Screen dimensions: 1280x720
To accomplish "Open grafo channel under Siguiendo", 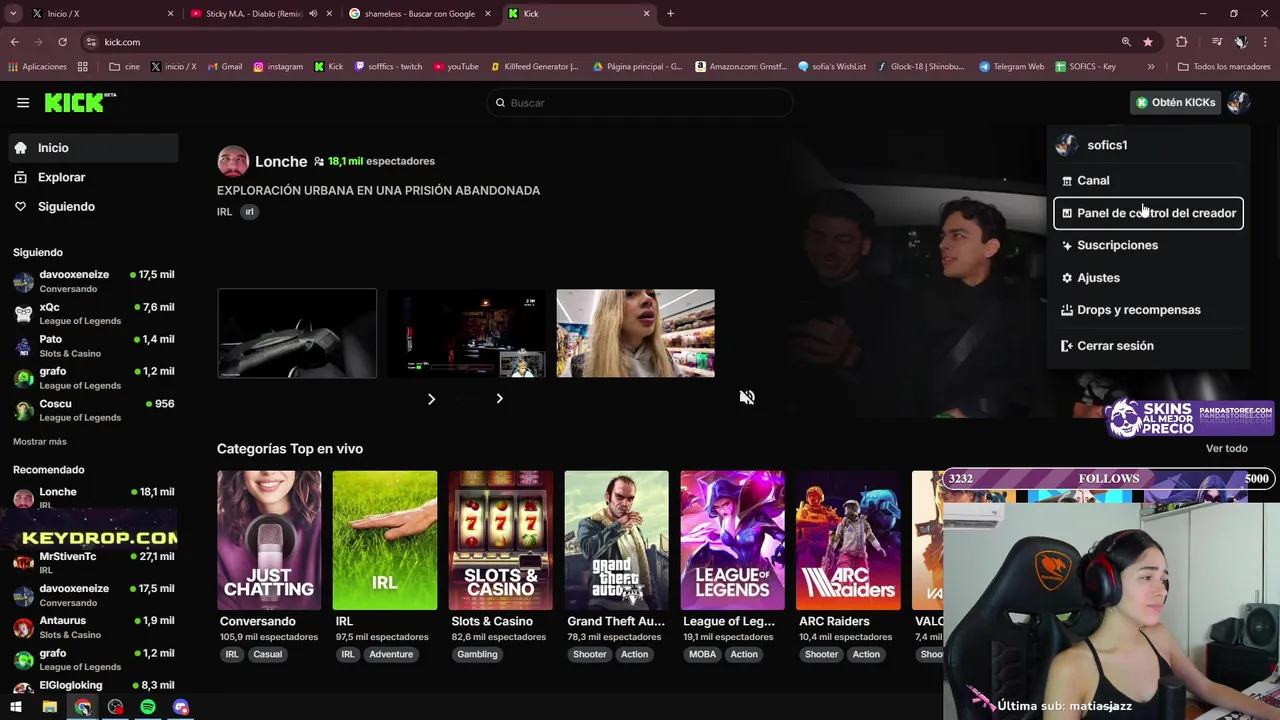I will 93,377.
